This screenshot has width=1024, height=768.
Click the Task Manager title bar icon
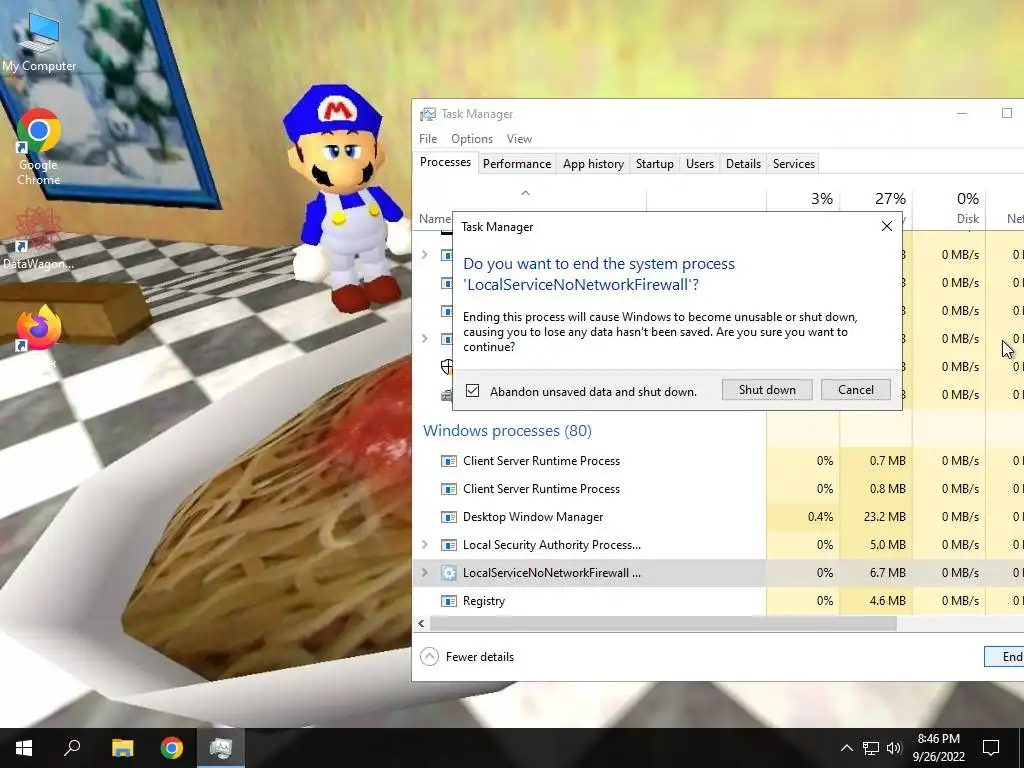[x=428, y=114]
